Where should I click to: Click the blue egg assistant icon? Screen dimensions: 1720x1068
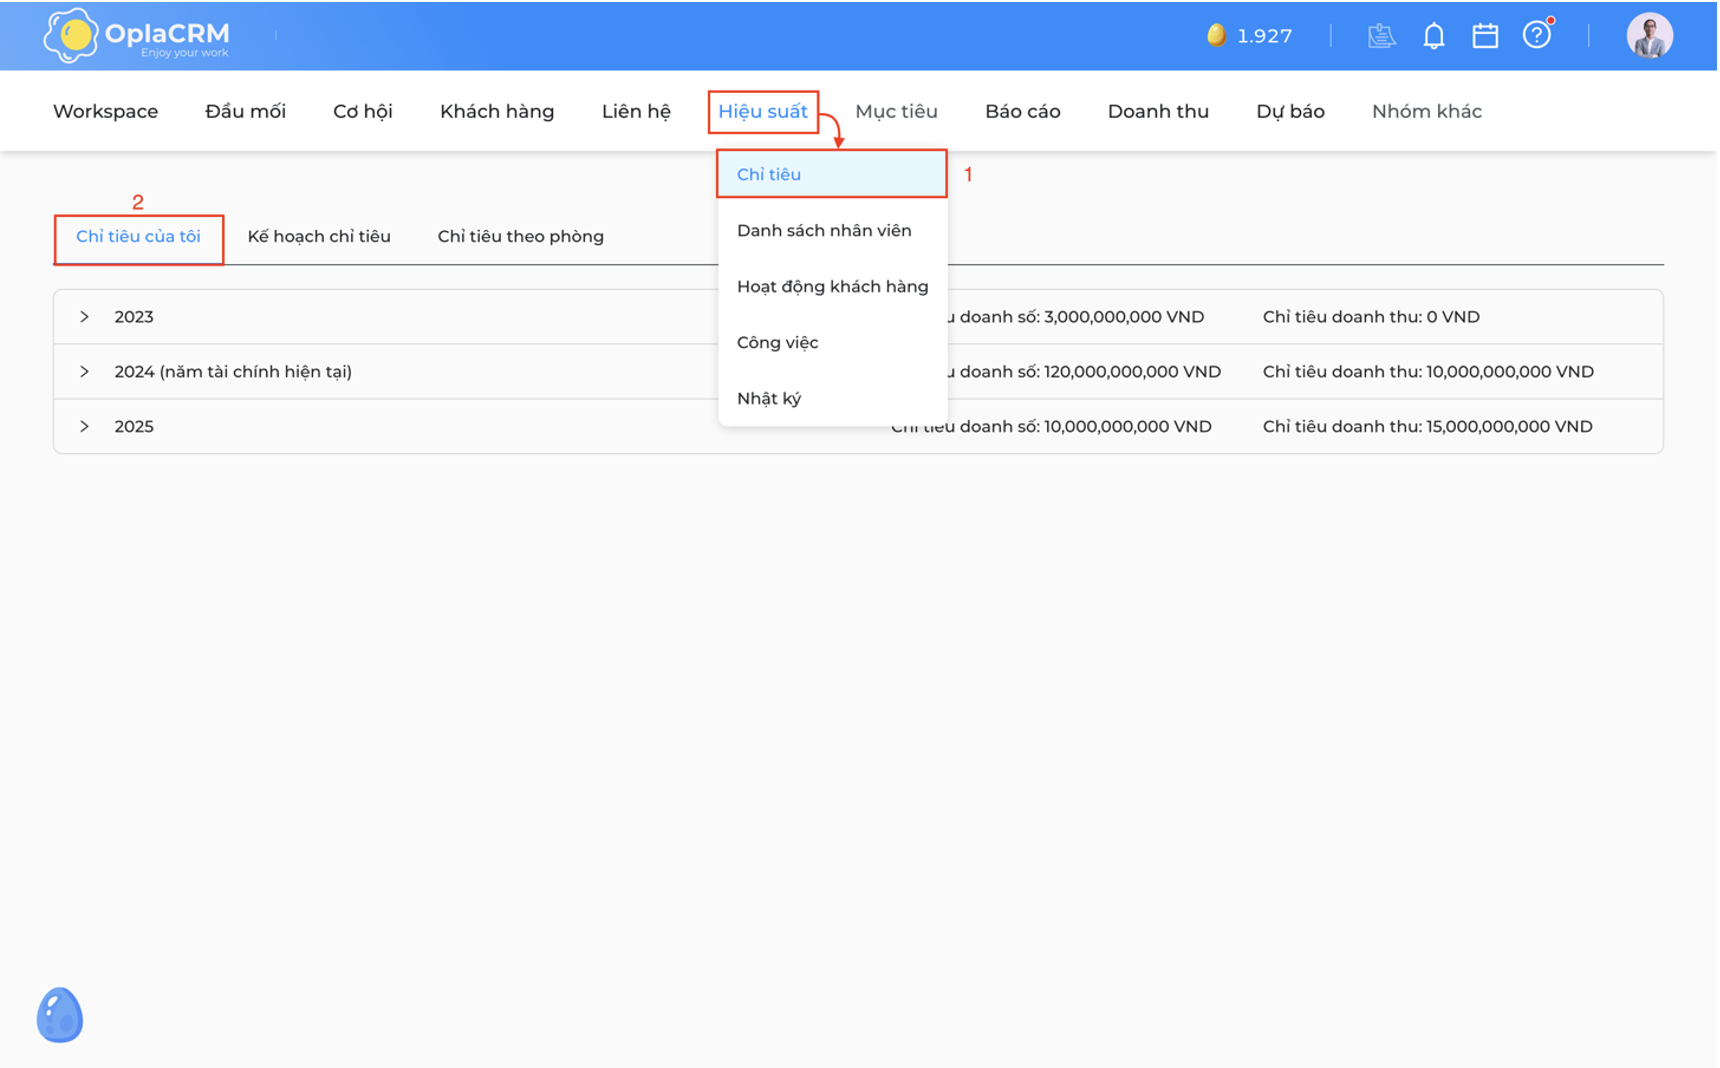coord(60,1015)
